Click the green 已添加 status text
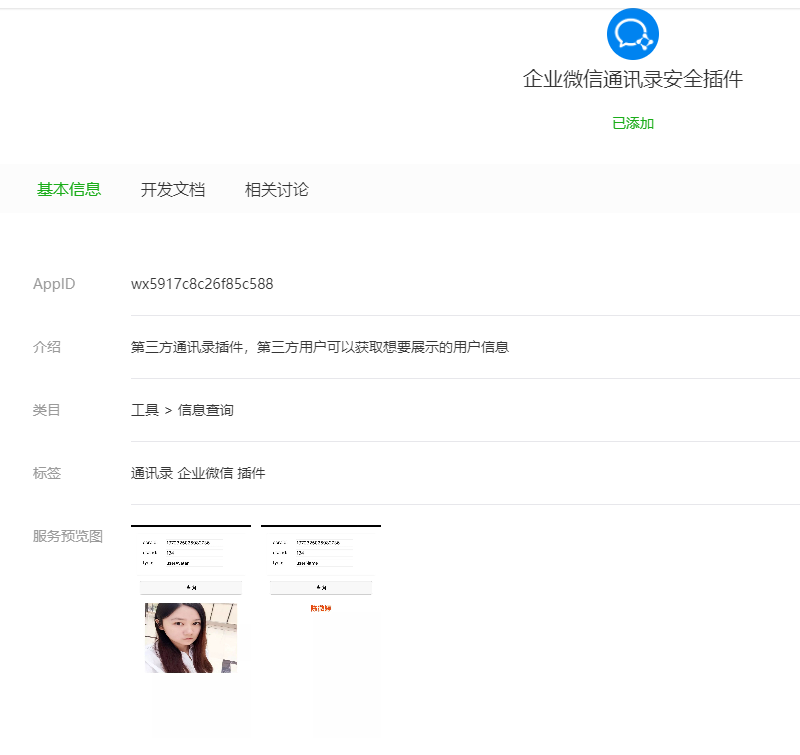The height and width of the screenshot is (755, 800). pos(633,123)
